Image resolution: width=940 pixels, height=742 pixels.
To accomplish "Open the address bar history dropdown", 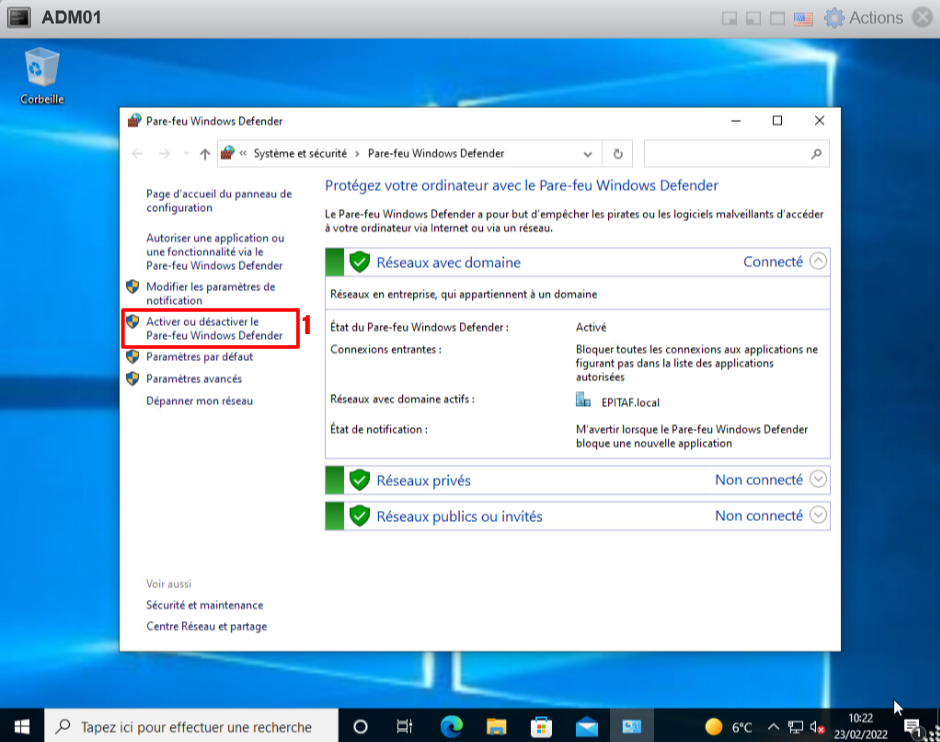I will [x=588, y=154].
